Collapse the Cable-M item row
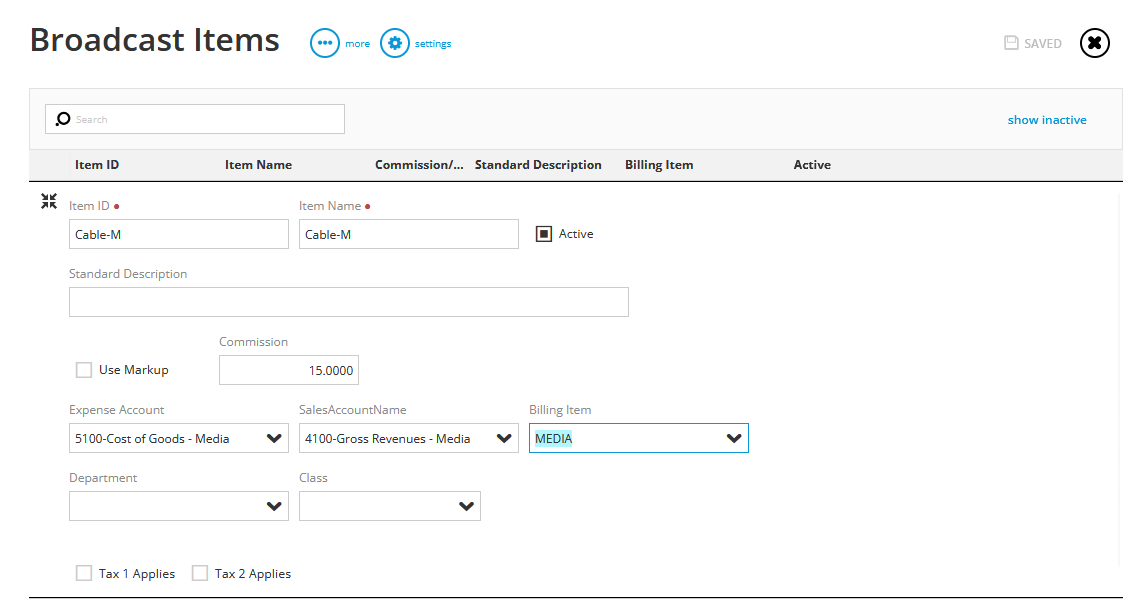 tap(49, 202)
